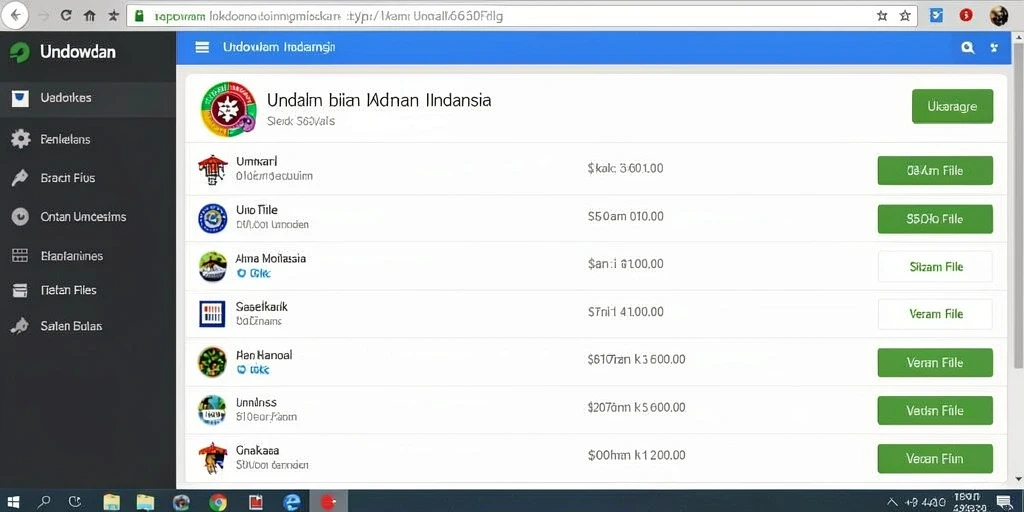
Task: Click the small icon right of the header search
Action: [x=994, y=47]
